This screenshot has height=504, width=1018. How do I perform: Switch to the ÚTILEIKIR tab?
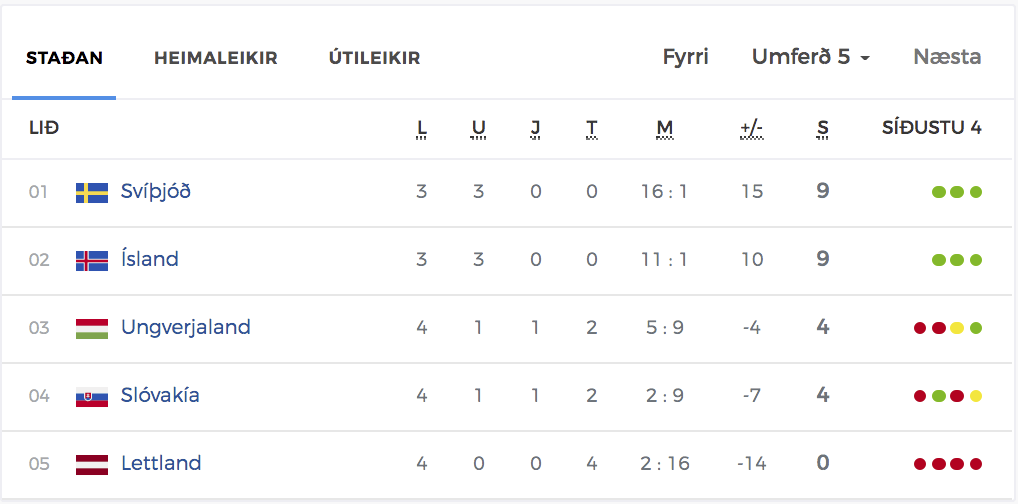(x=375, y=58)
